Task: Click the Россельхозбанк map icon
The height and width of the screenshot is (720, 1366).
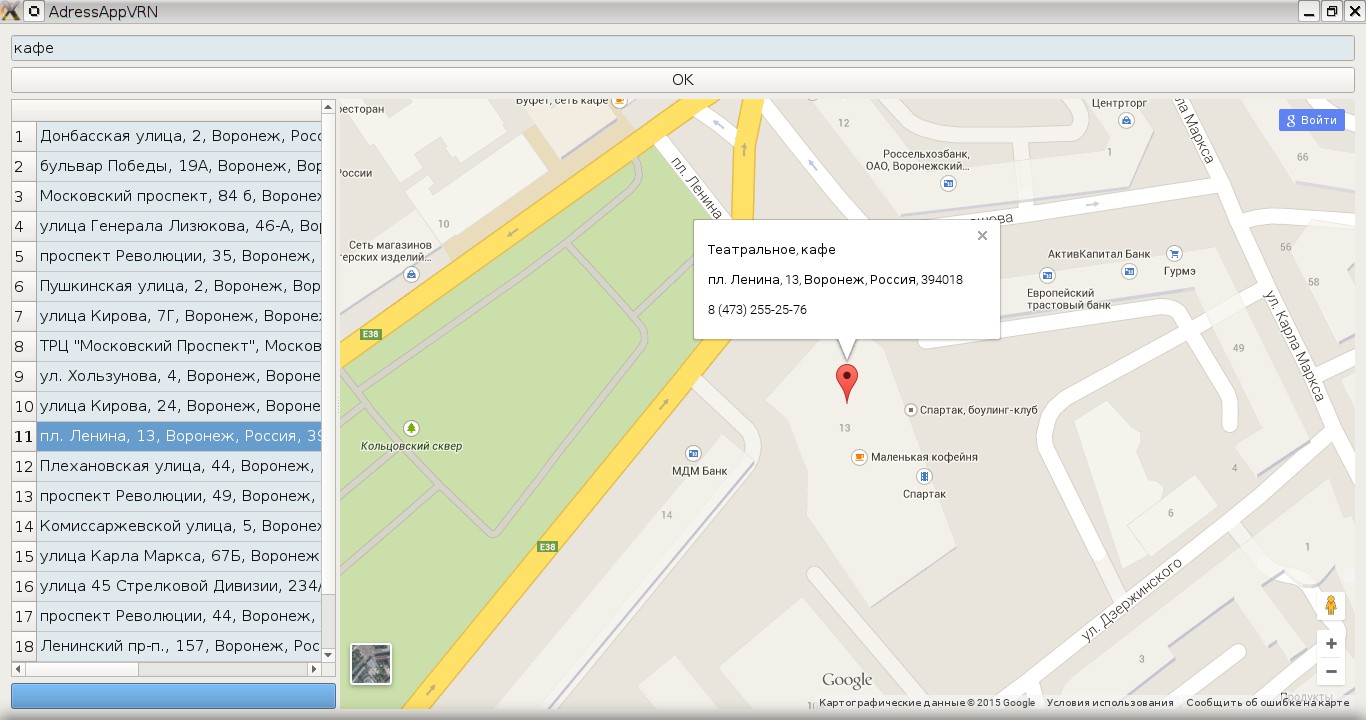Action: pyautogui.click(x=948, y=184)
